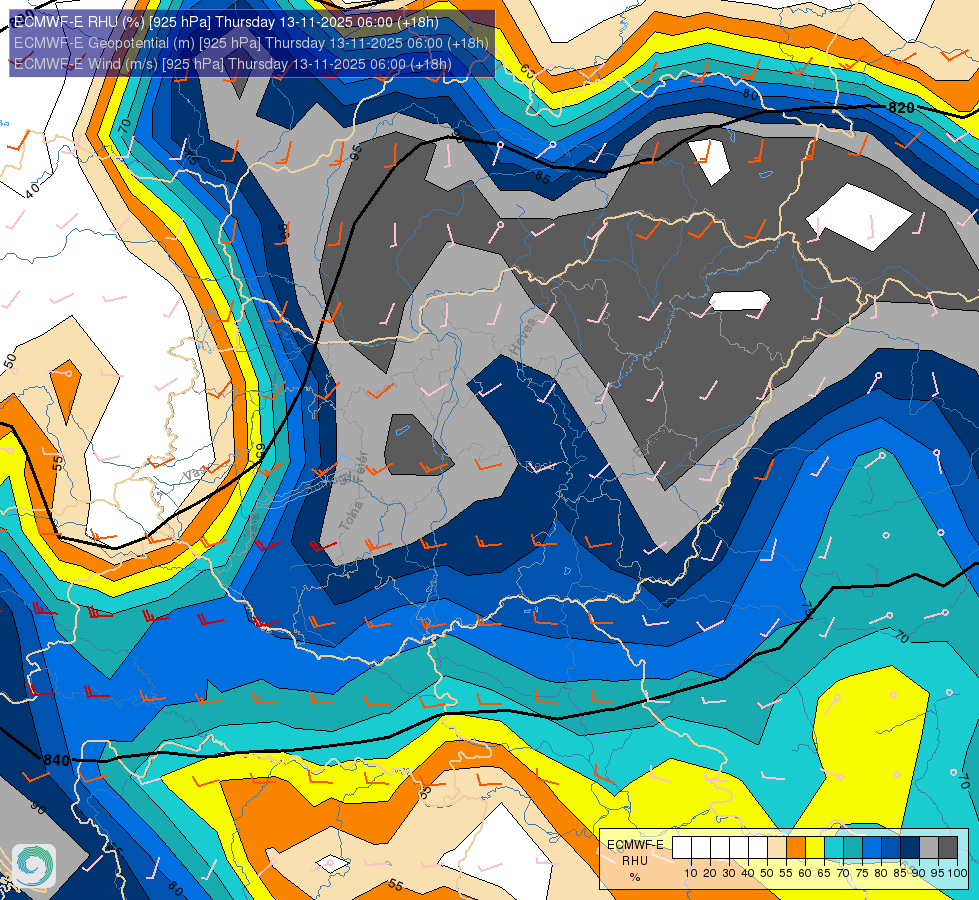Click legend scale value 30
Image resolution: width=979 pixels, height=900 pixels.
click(x=729, y=873)
